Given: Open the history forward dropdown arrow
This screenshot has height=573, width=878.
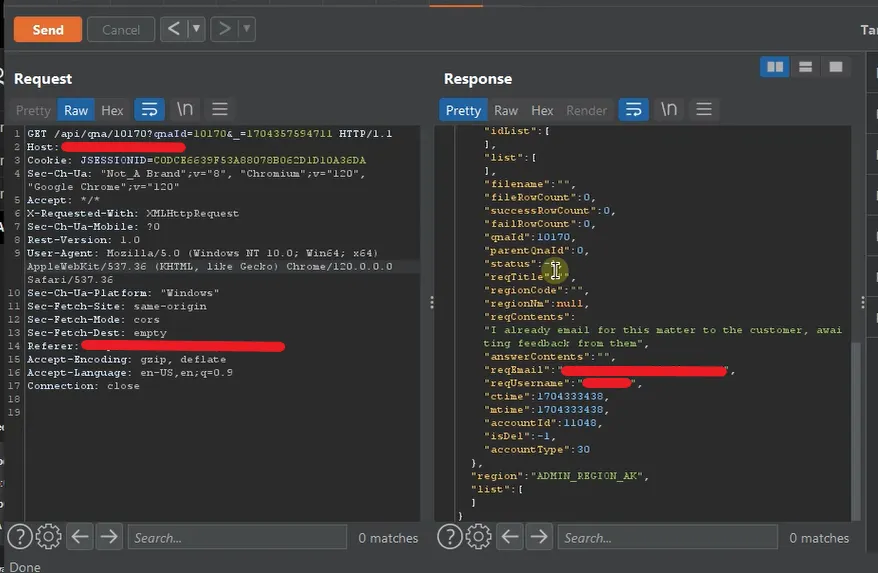Looking at the screenshot, I should (x=246, y=30).
